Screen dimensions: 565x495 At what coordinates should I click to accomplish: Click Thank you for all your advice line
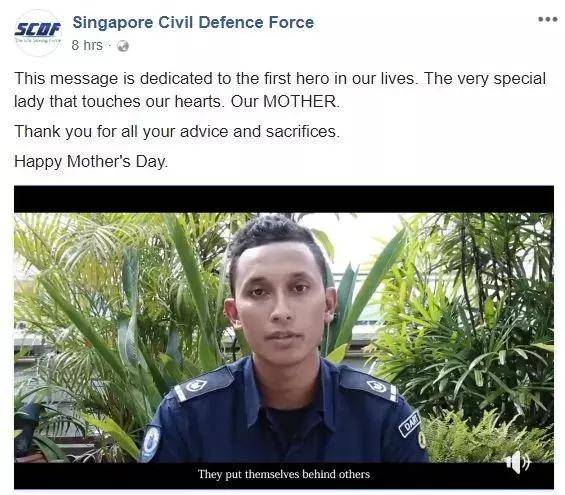[177, 131]
